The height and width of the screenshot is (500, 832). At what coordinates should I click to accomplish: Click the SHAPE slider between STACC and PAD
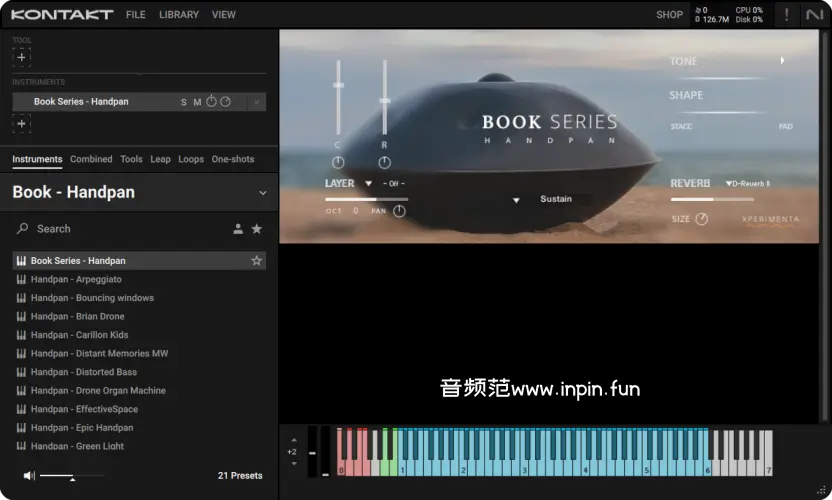(721, 113)
